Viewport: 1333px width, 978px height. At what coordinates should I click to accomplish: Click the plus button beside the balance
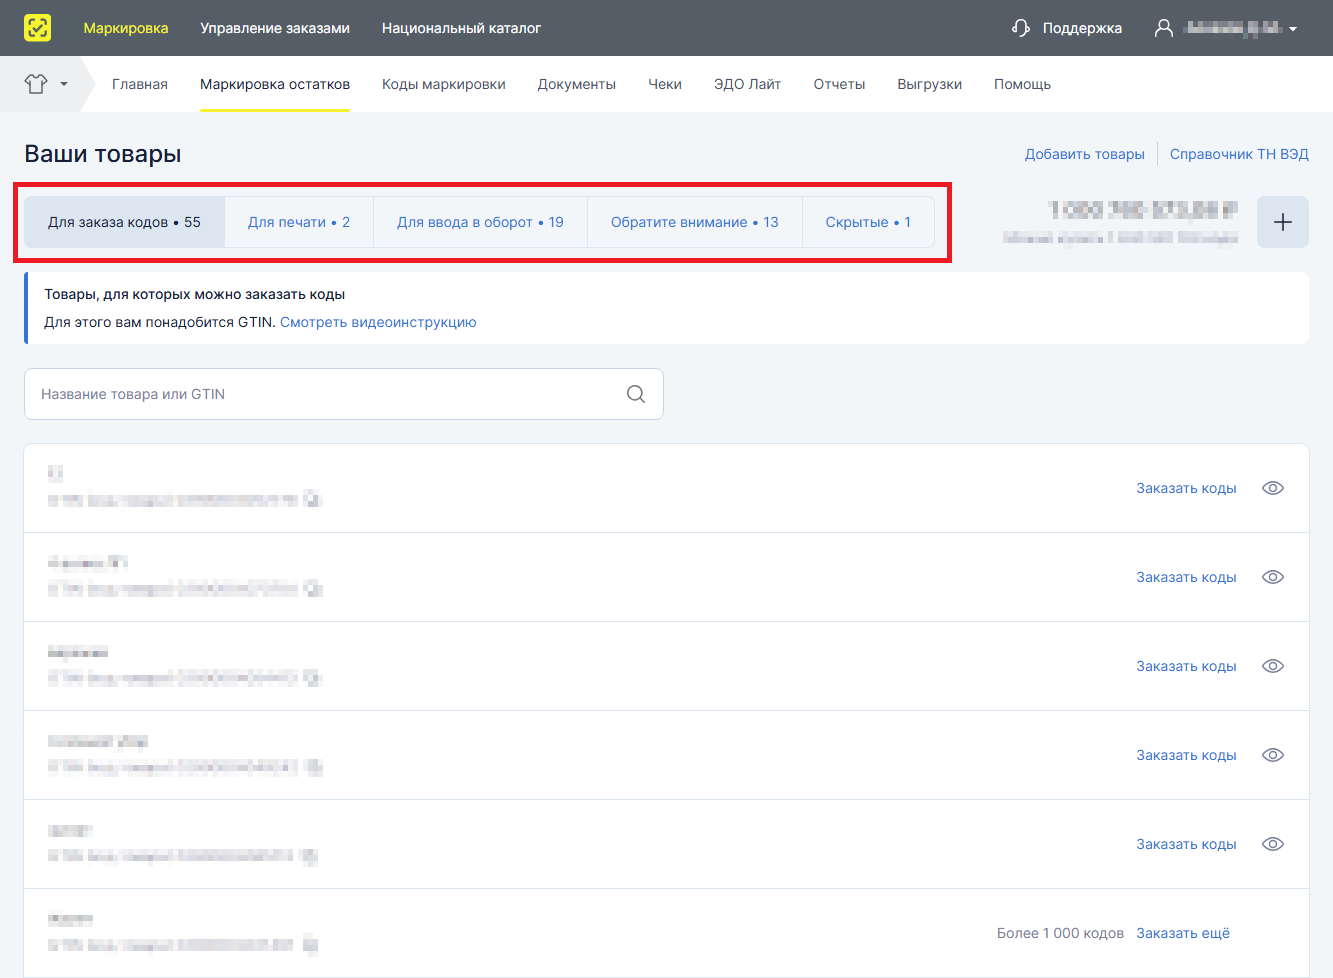click(x=1283, y=222)
